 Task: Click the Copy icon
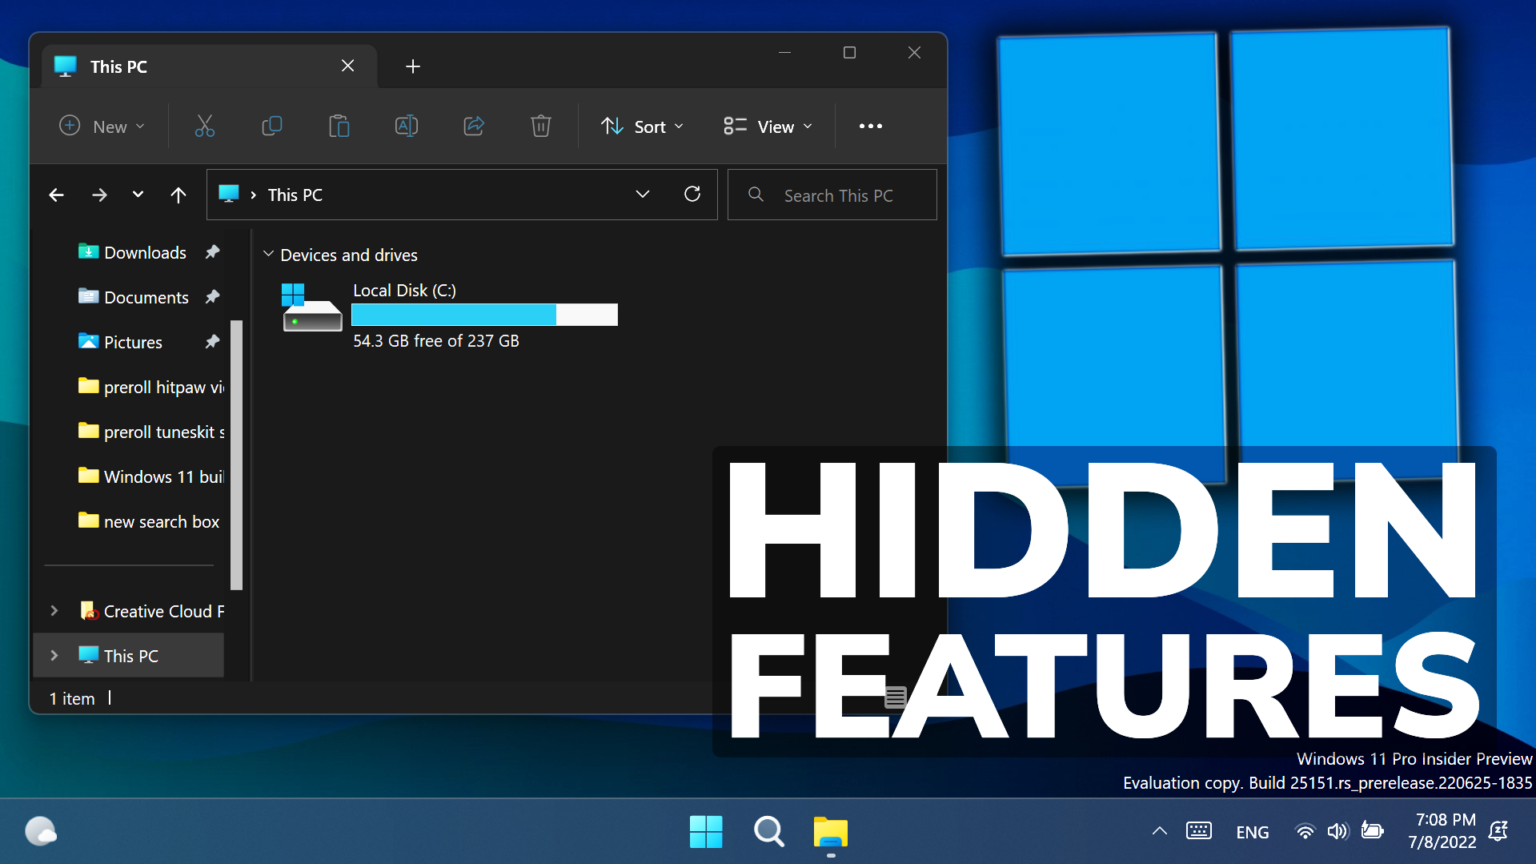point(271,126)
